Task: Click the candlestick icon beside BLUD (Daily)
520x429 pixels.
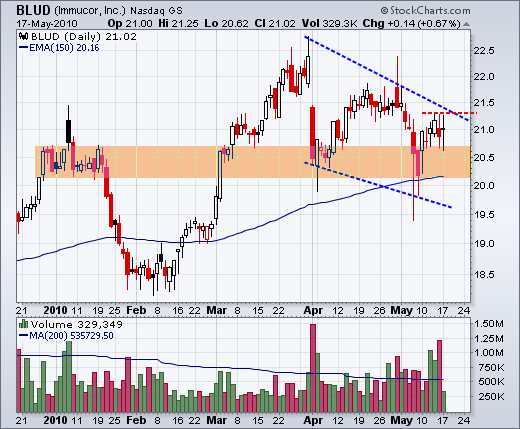Action: point(23,36)
